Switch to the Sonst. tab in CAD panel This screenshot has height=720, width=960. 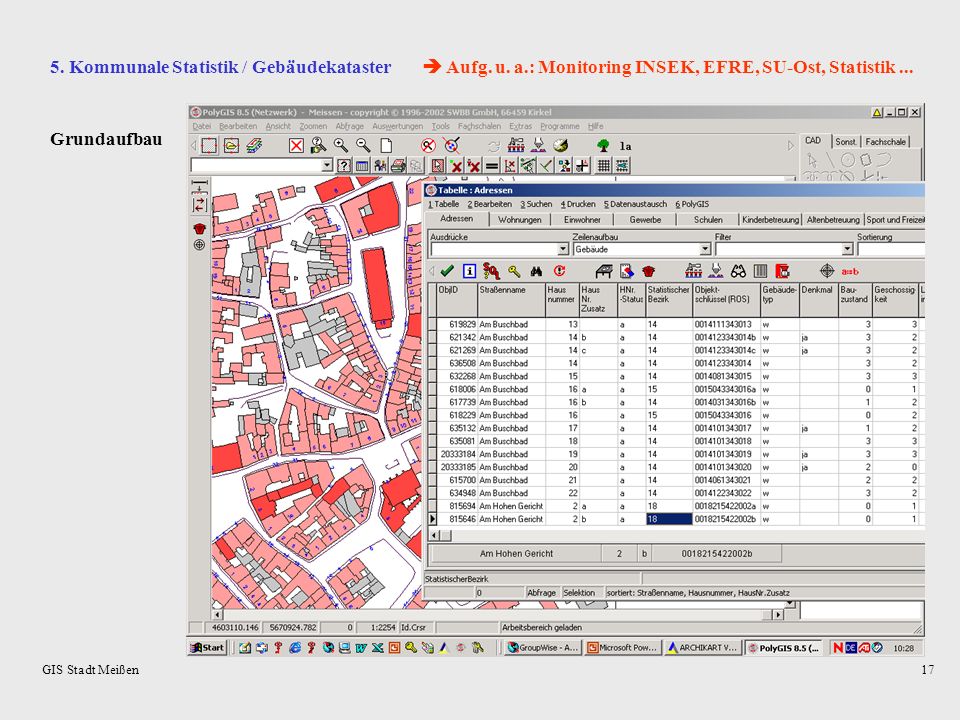pos(846,141)
